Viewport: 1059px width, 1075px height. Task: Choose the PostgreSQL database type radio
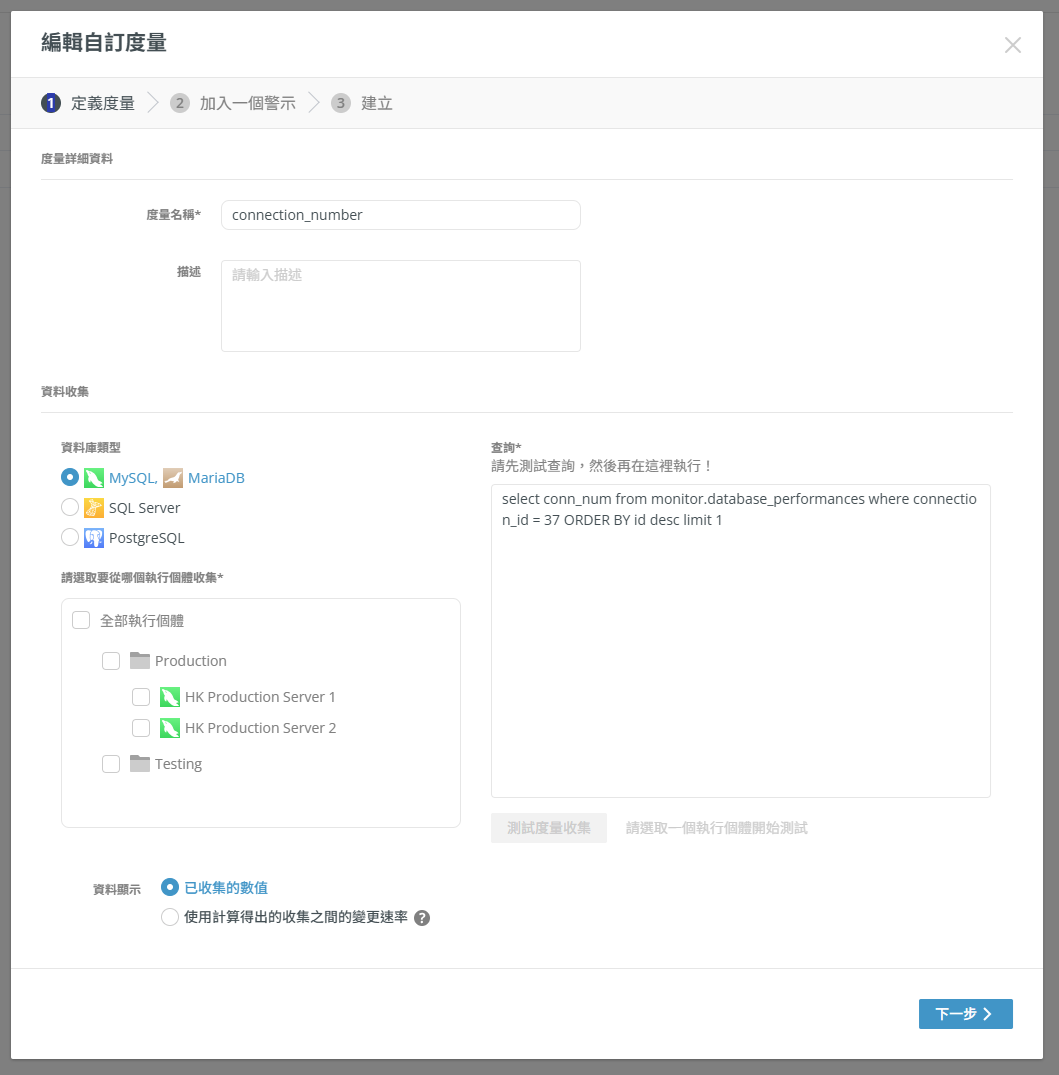[x=70, y=538]
